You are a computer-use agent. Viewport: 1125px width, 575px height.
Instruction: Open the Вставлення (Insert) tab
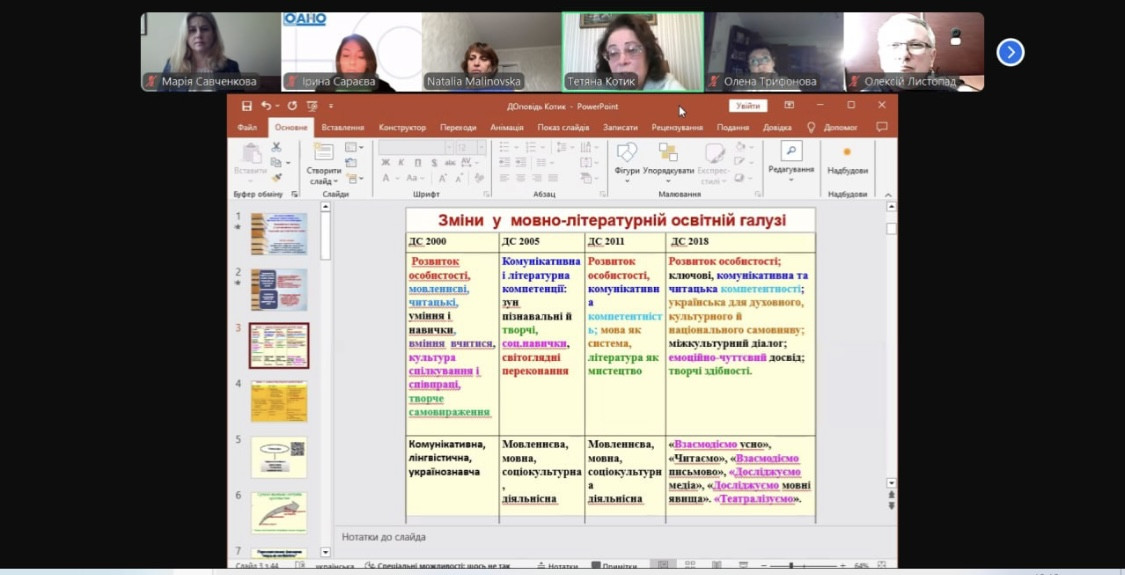tap(343, 127)
